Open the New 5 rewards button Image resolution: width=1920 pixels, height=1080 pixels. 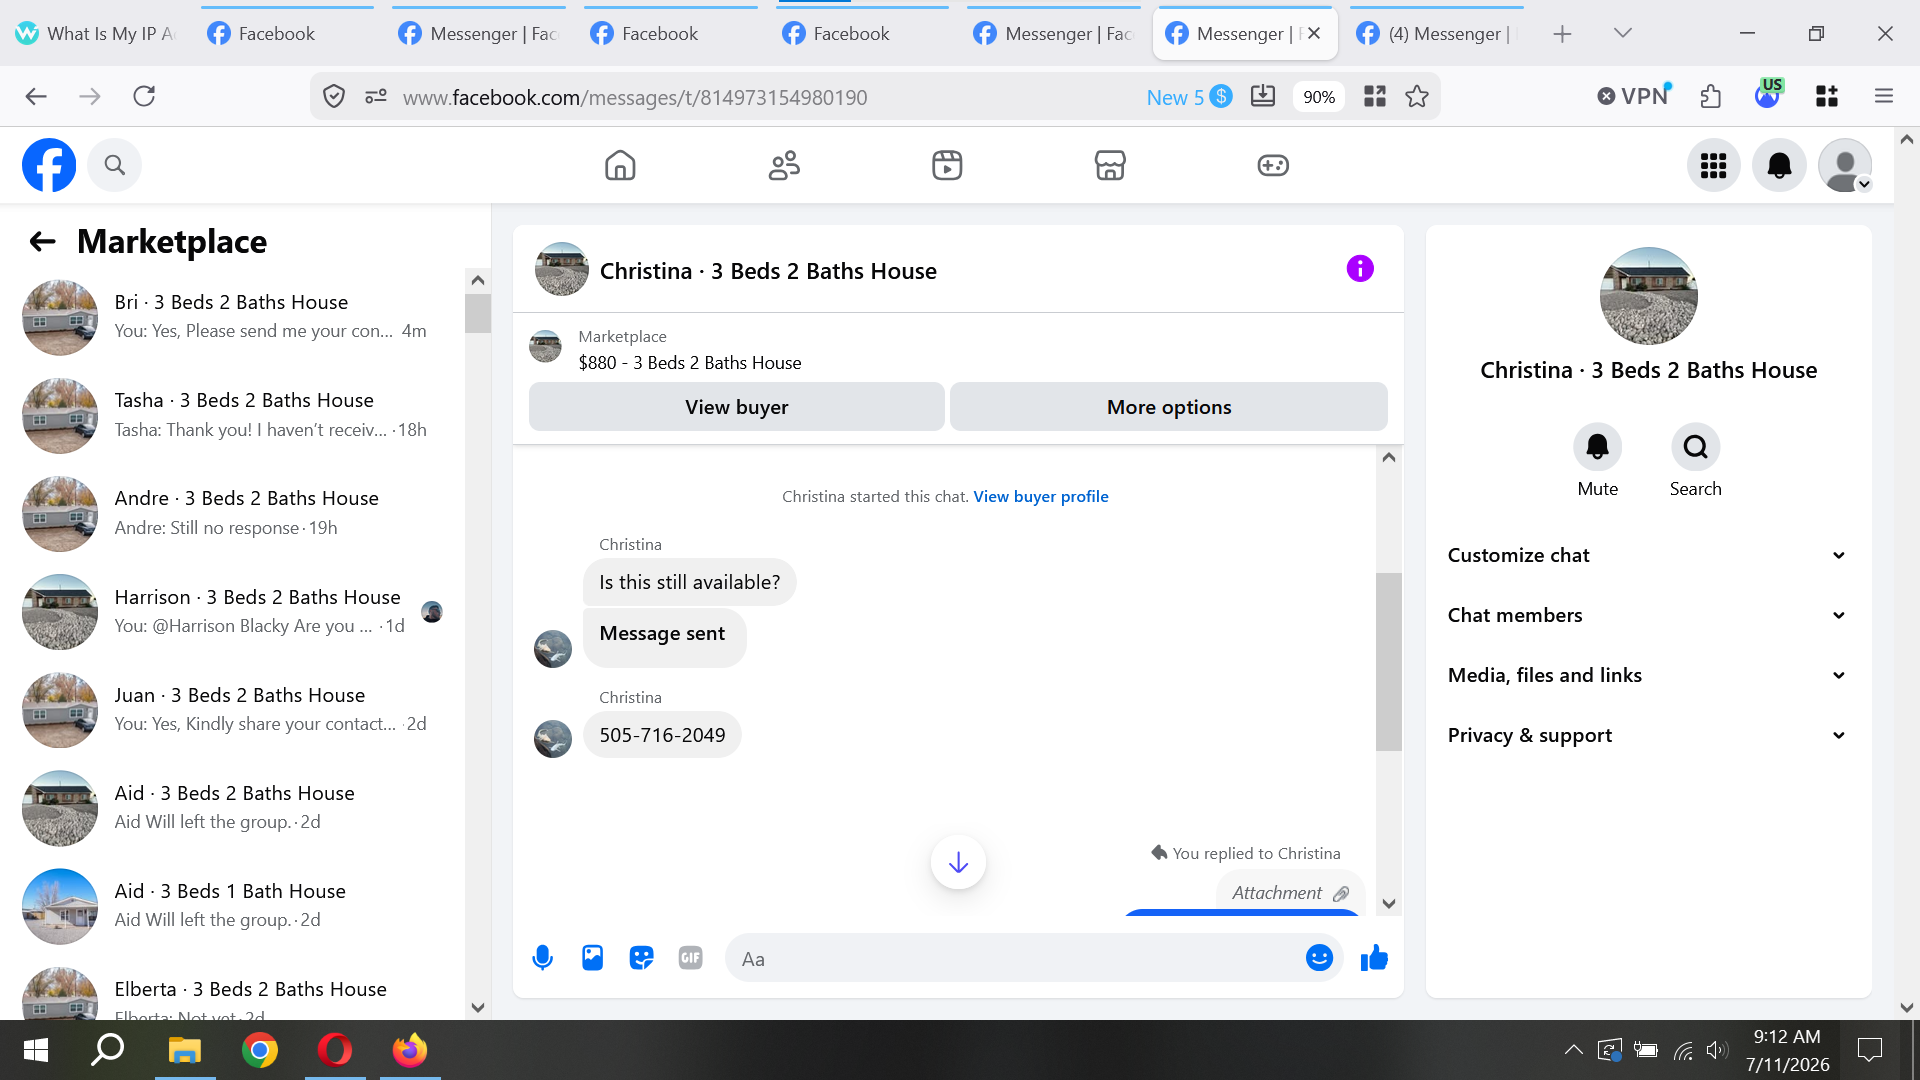coord(1188,97)
